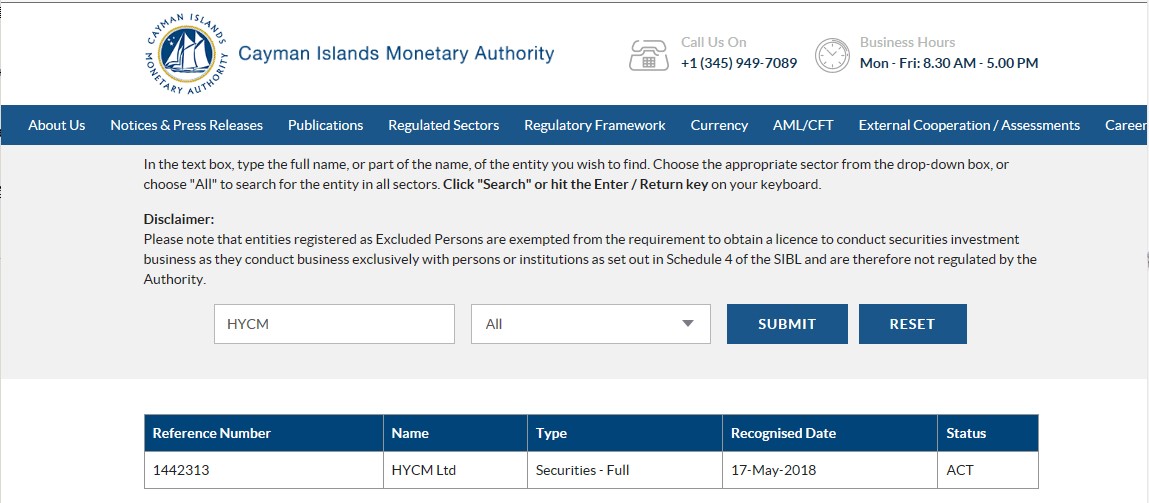Open the Regulated Sectors menu
This screenshot has width=1149, height=503.
[x=443, y=125]
